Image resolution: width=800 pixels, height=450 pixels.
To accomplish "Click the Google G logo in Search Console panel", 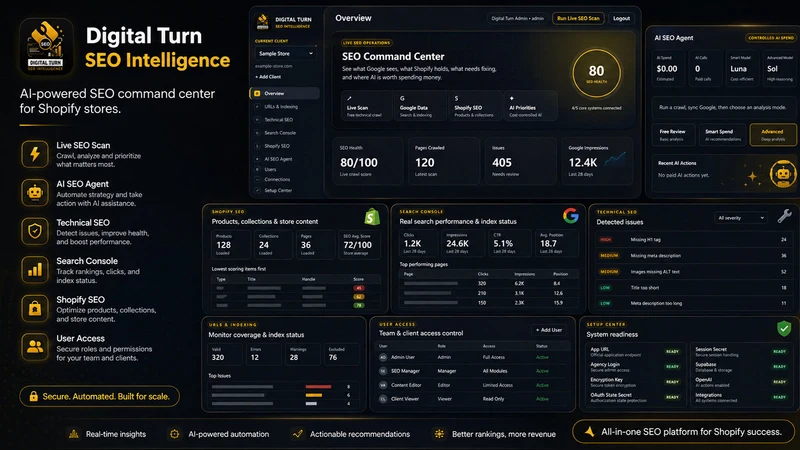I will [570, 216].
